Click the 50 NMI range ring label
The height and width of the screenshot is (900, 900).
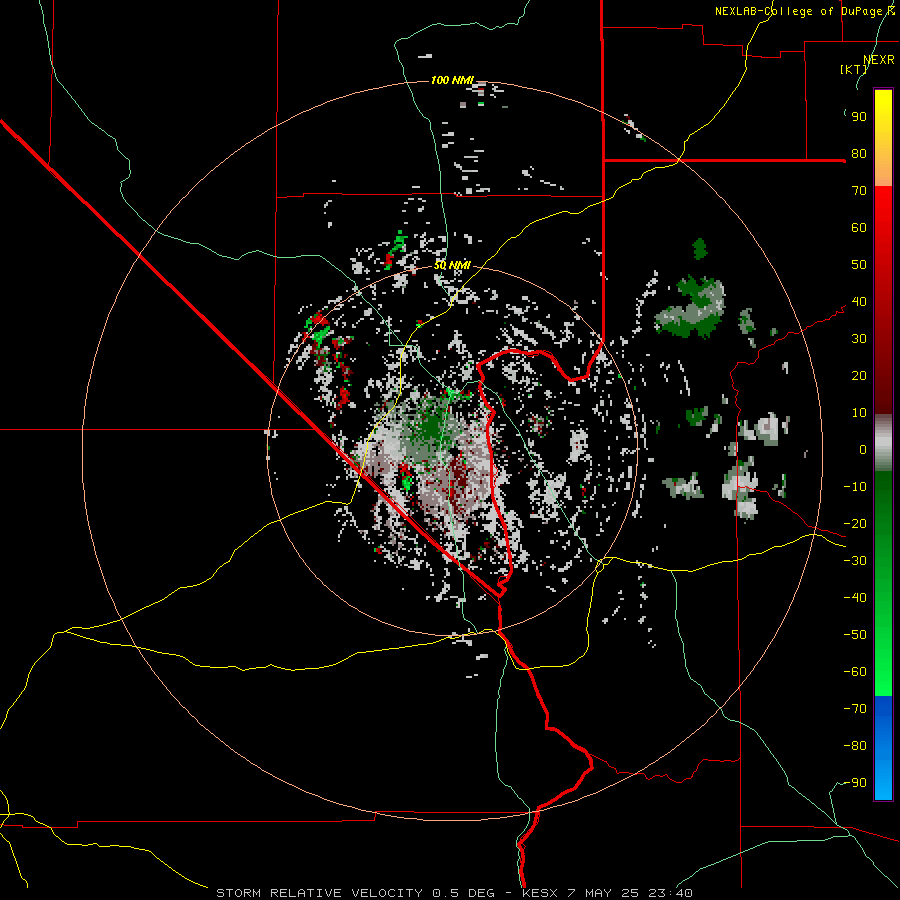[452, 265]
